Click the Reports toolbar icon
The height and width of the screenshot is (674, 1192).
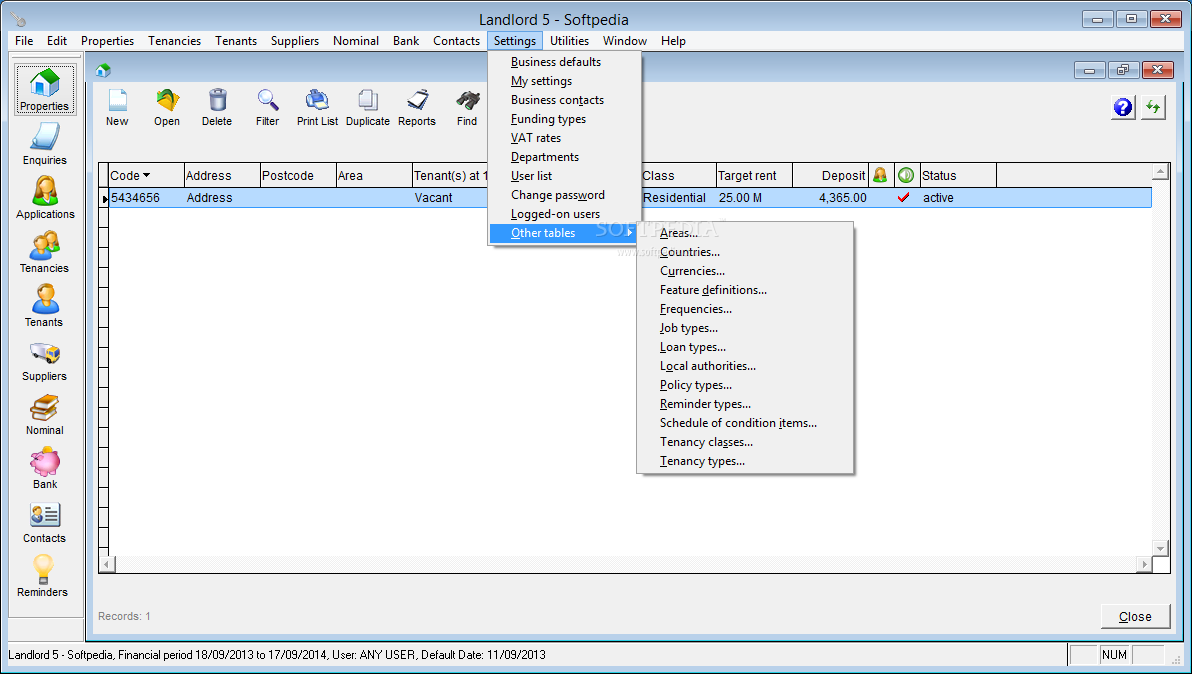[x=417, y=107]
